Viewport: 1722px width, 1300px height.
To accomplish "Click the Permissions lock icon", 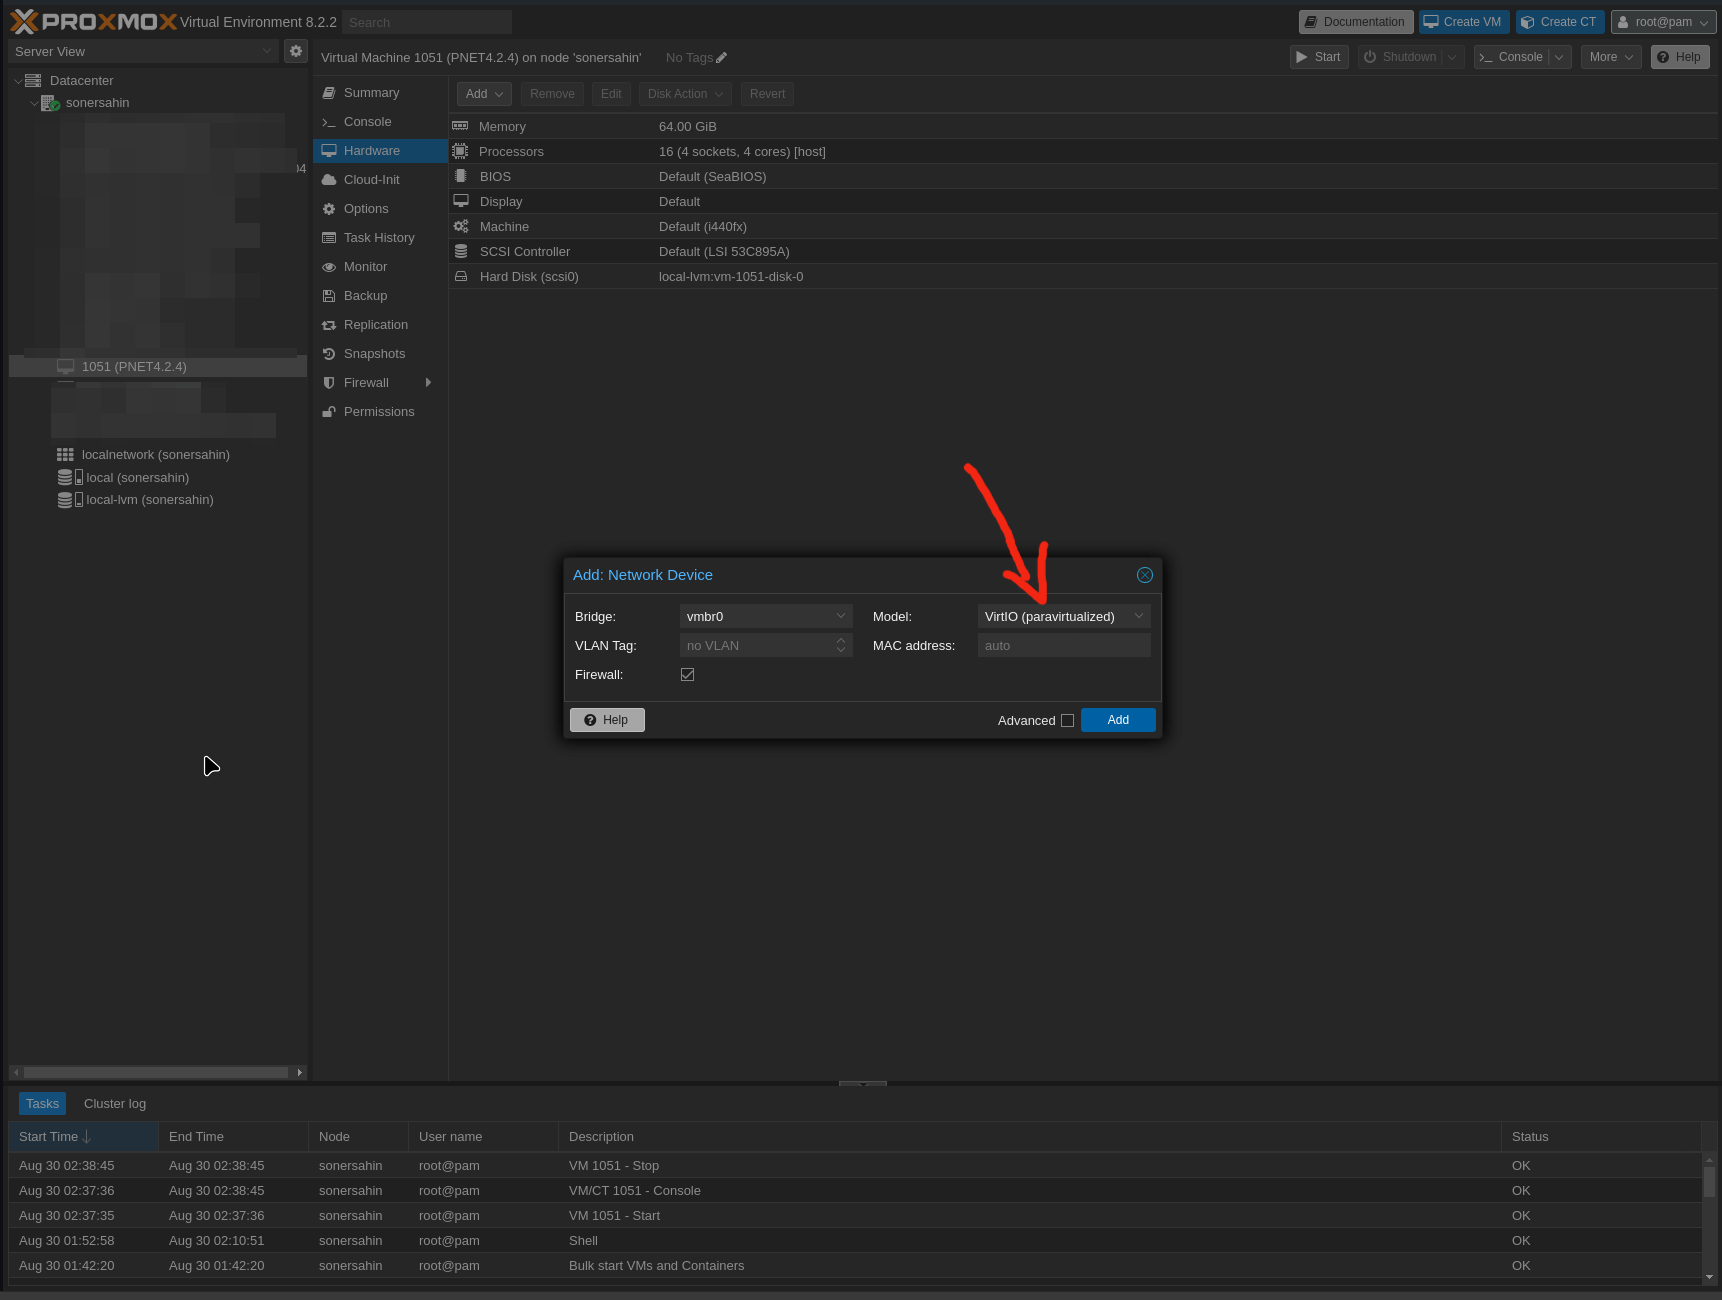I will pyautogui.click(x=329, y=412).
